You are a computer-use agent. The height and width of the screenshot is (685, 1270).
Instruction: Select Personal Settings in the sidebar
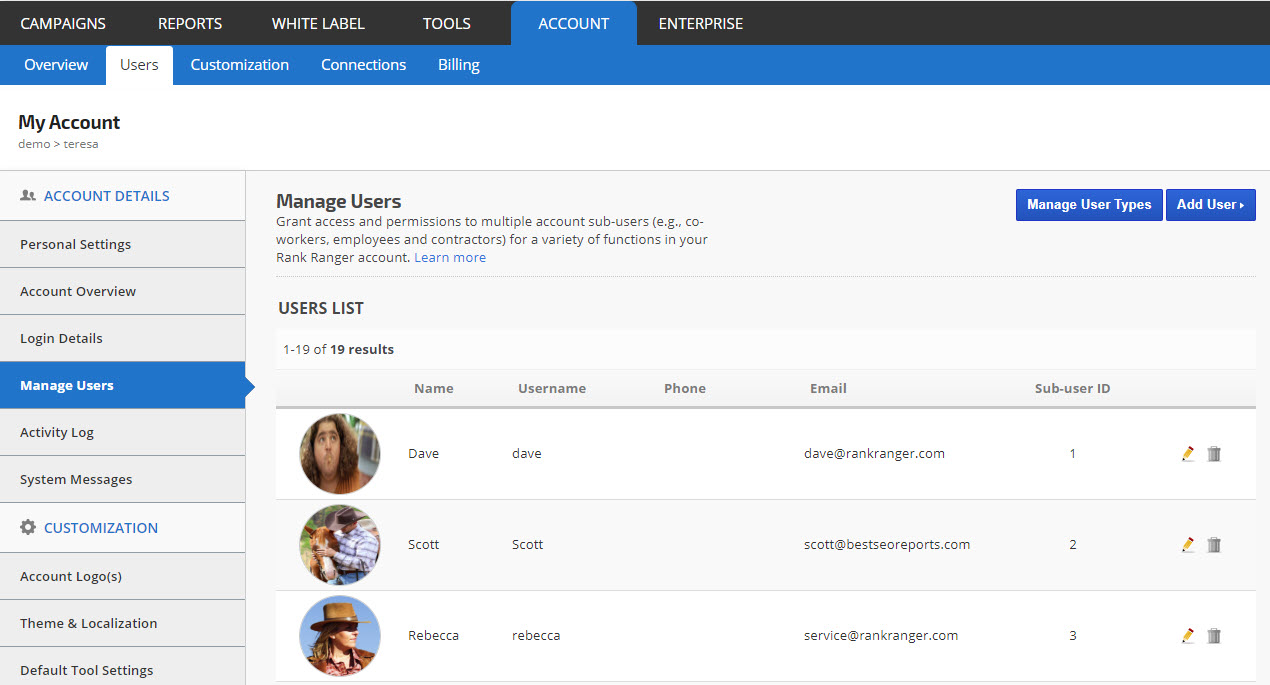click(x=76, y=244)
